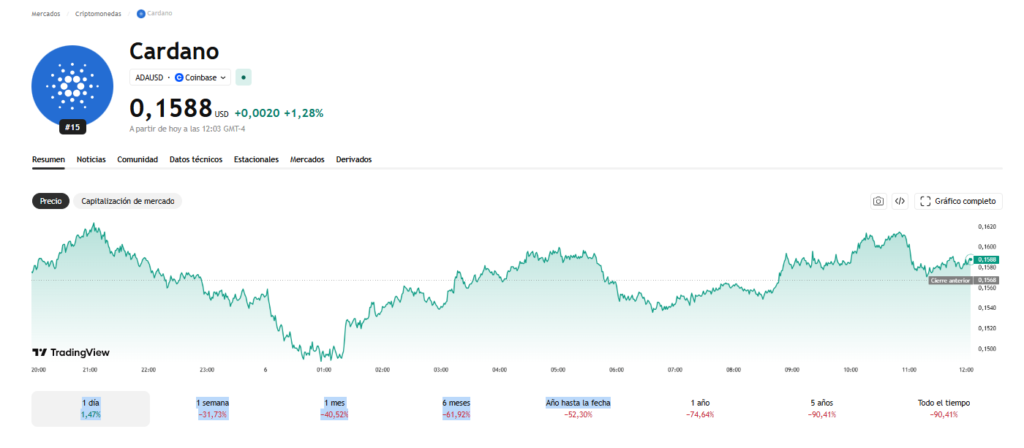Screen dimensions: 1024x448
Task: Open the Mercados tab below the price
Action: coord(307,159)
